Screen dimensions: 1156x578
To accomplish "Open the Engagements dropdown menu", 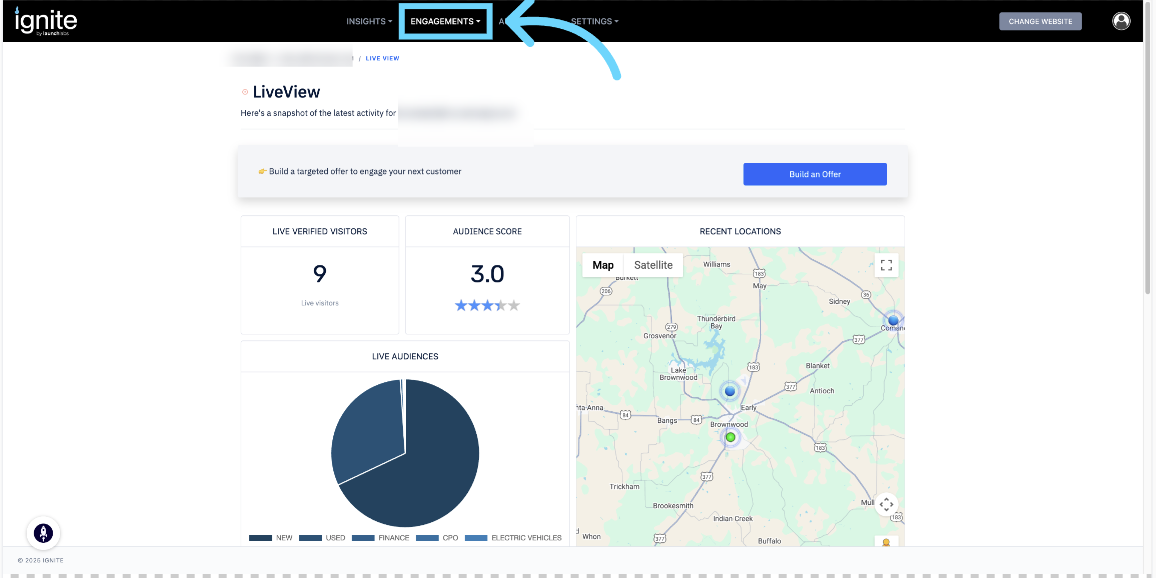I will click(x=445, y=21).
